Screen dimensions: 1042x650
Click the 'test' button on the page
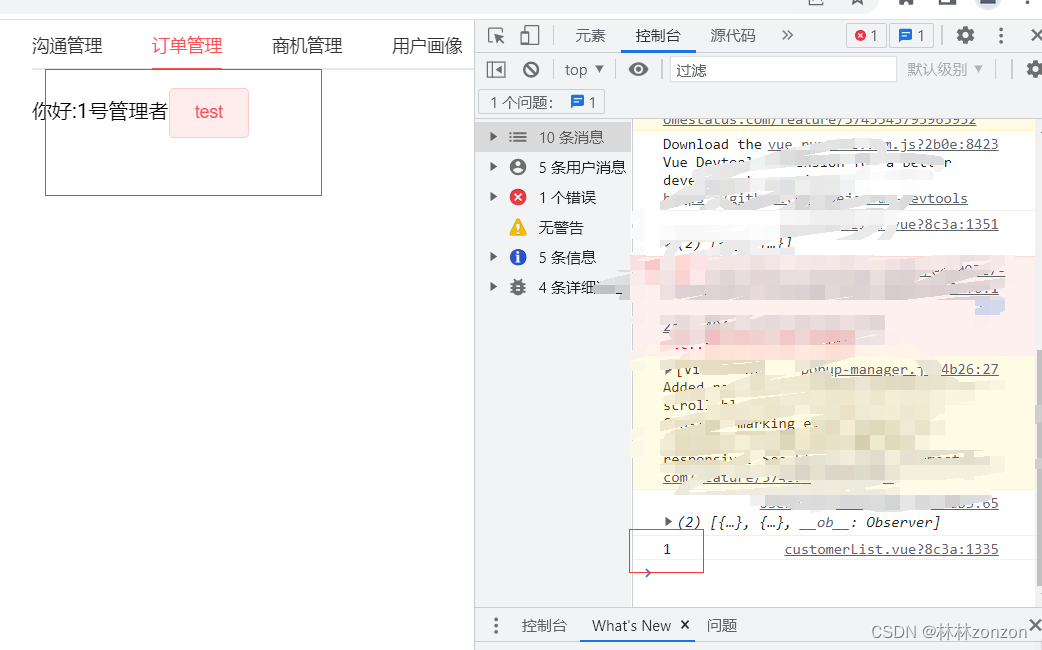[208, 112]
